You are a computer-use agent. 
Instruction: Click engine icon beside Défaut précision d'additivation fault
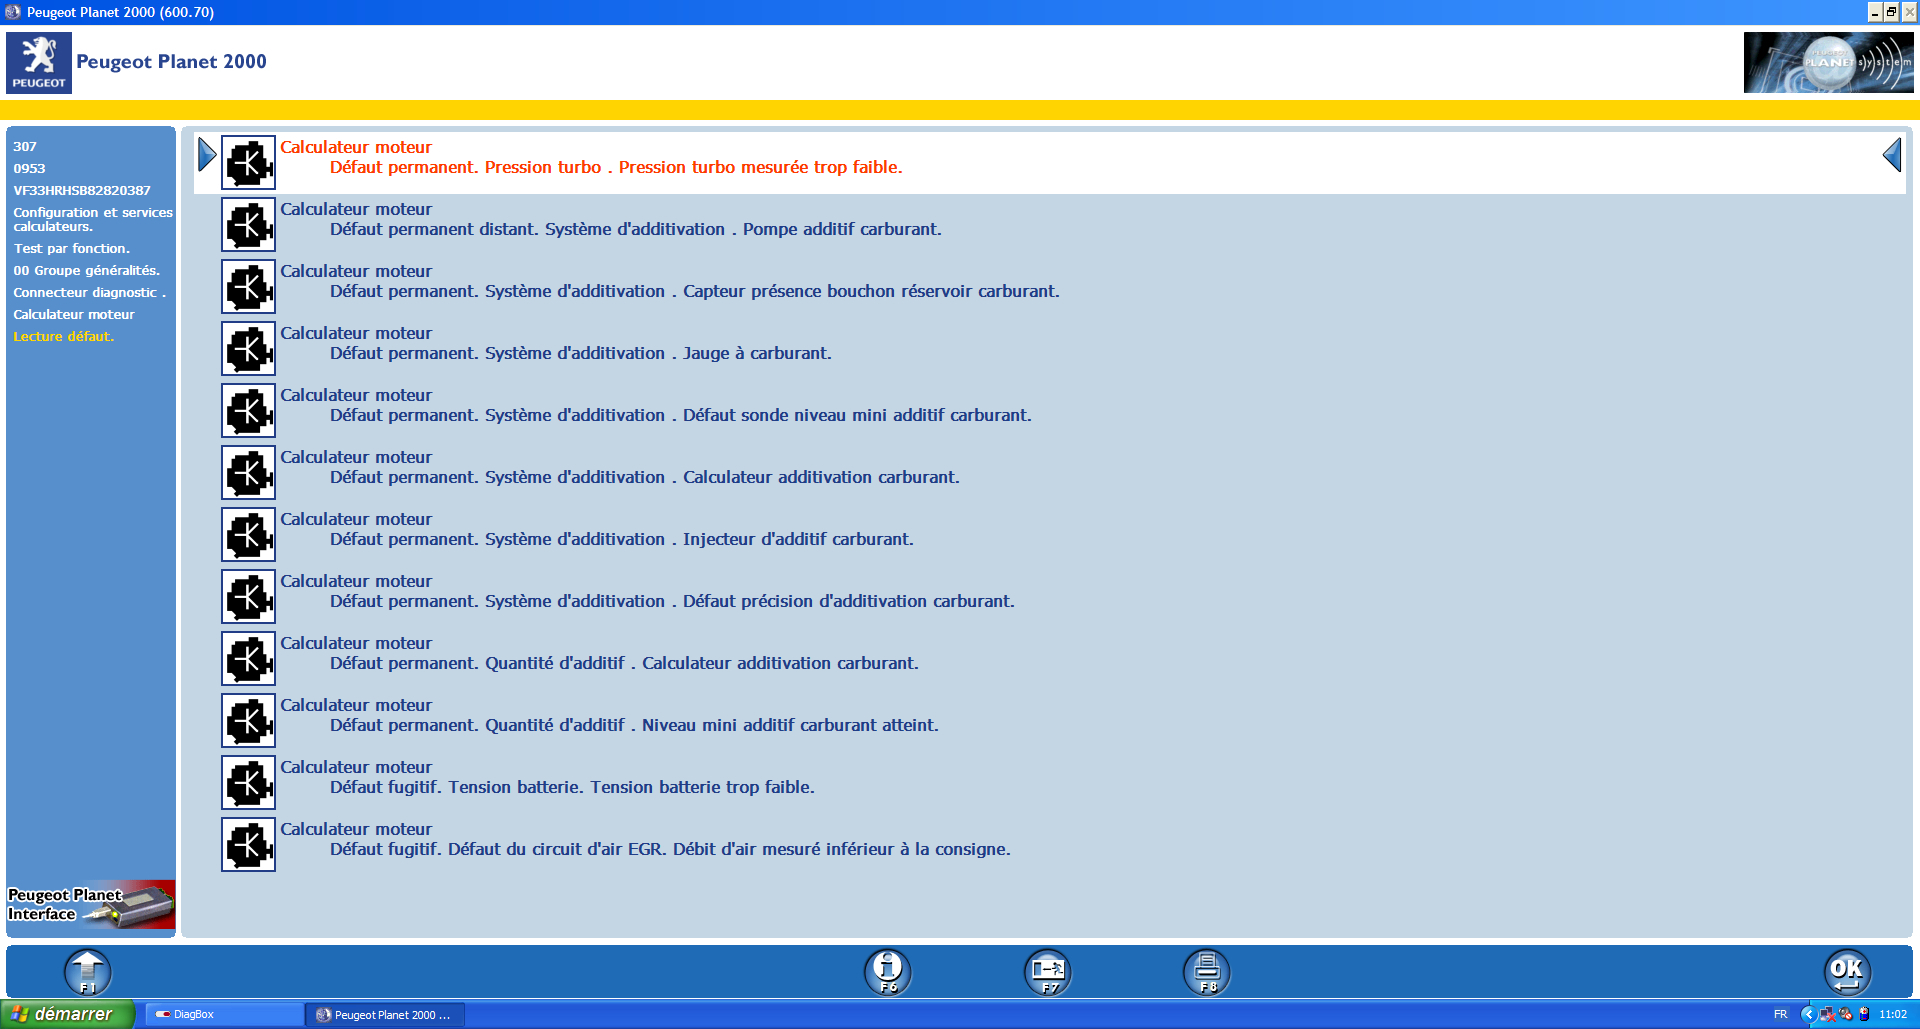point(248,596)
